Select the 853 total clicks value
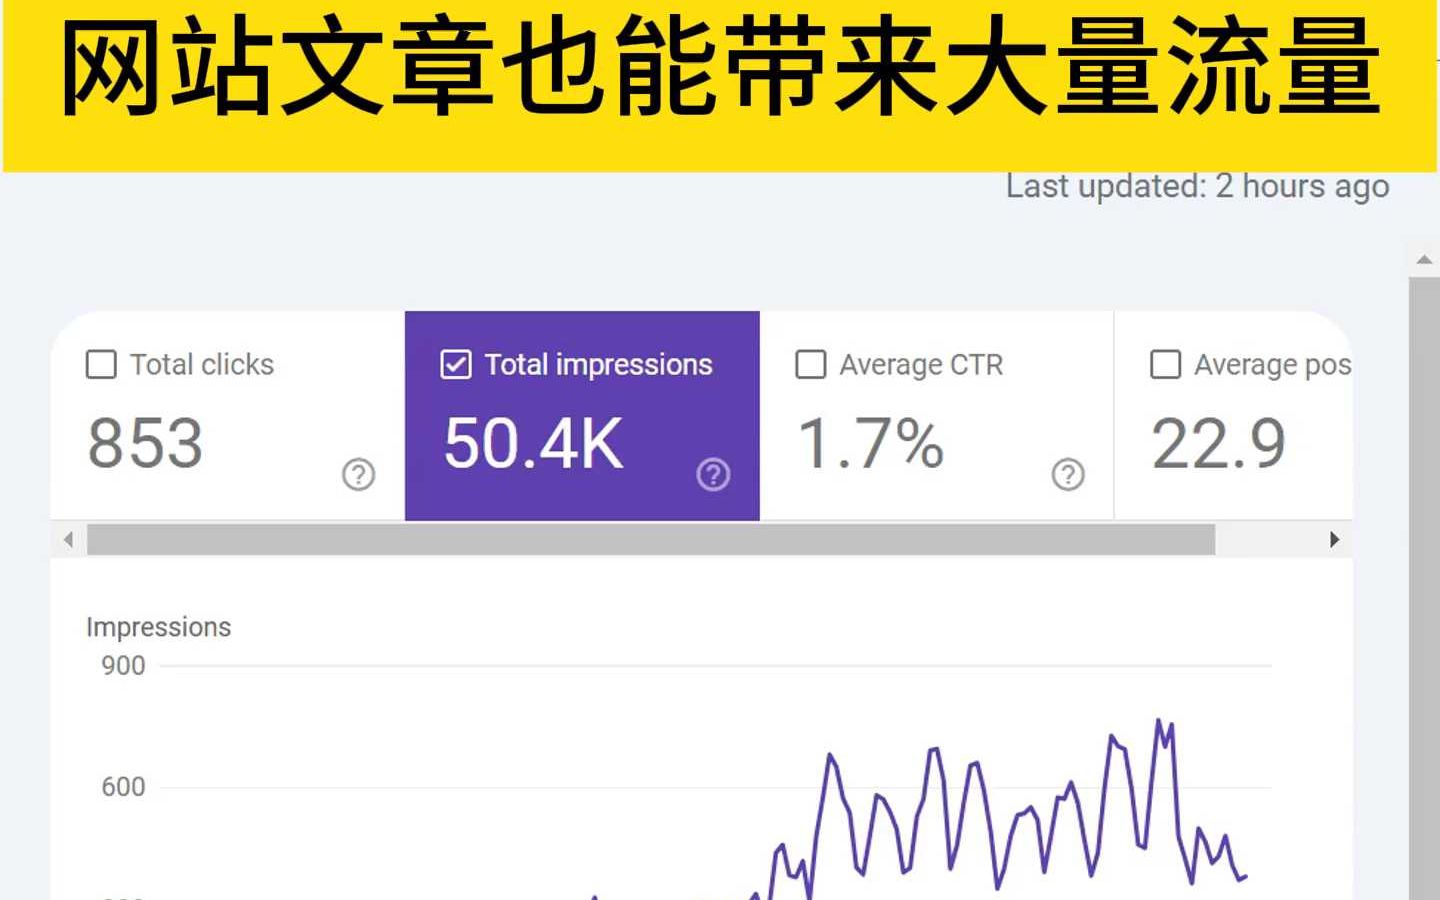The height and width of the screenshot is (900, 1440). [146, 443]
